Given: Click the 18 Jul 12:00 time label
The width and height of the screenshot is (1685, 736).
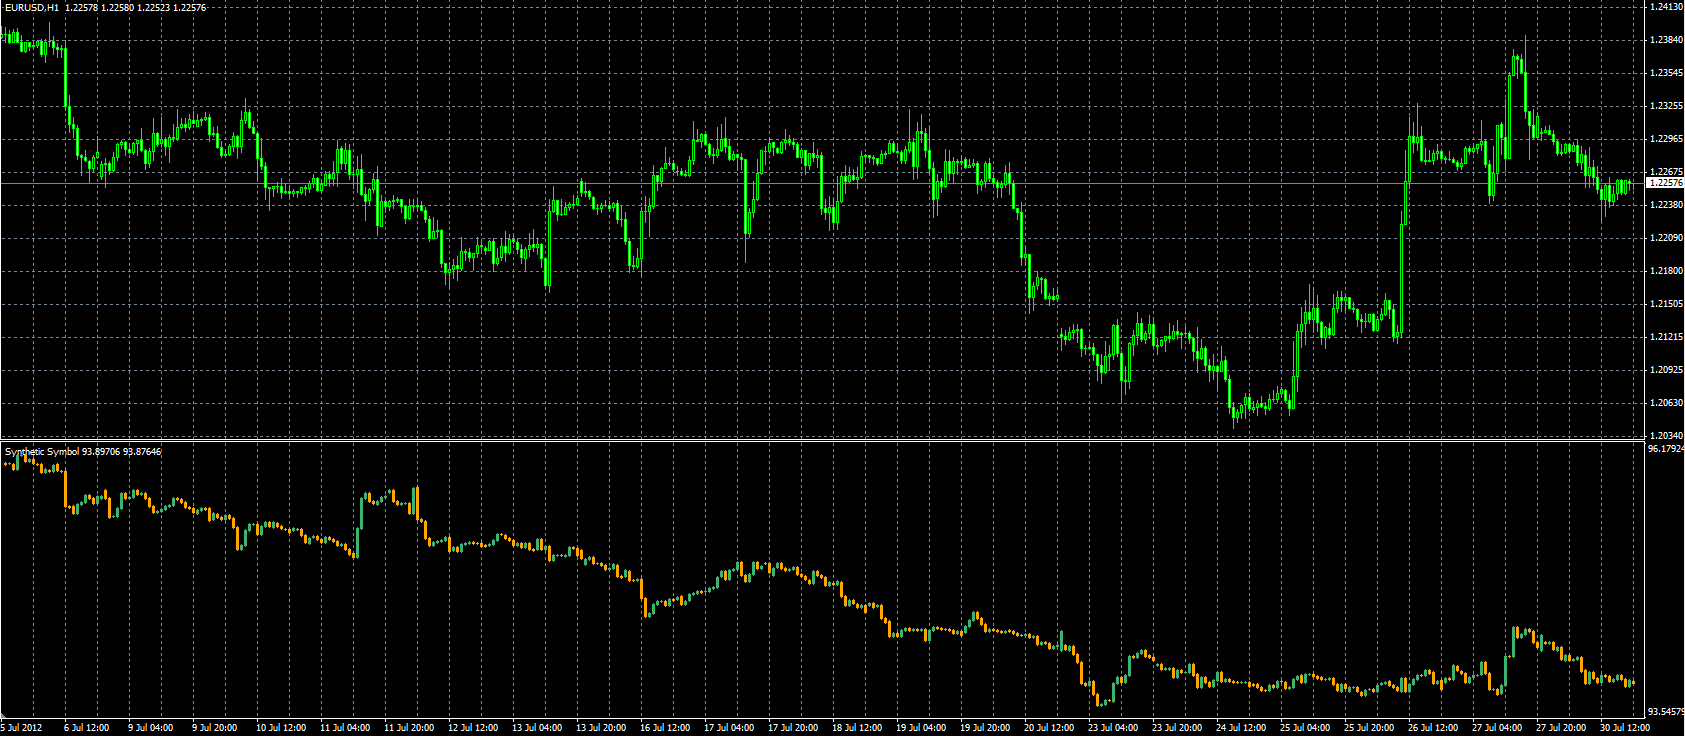Looking at the screenshot, I should pyautogui.click(x=857, y=728).
